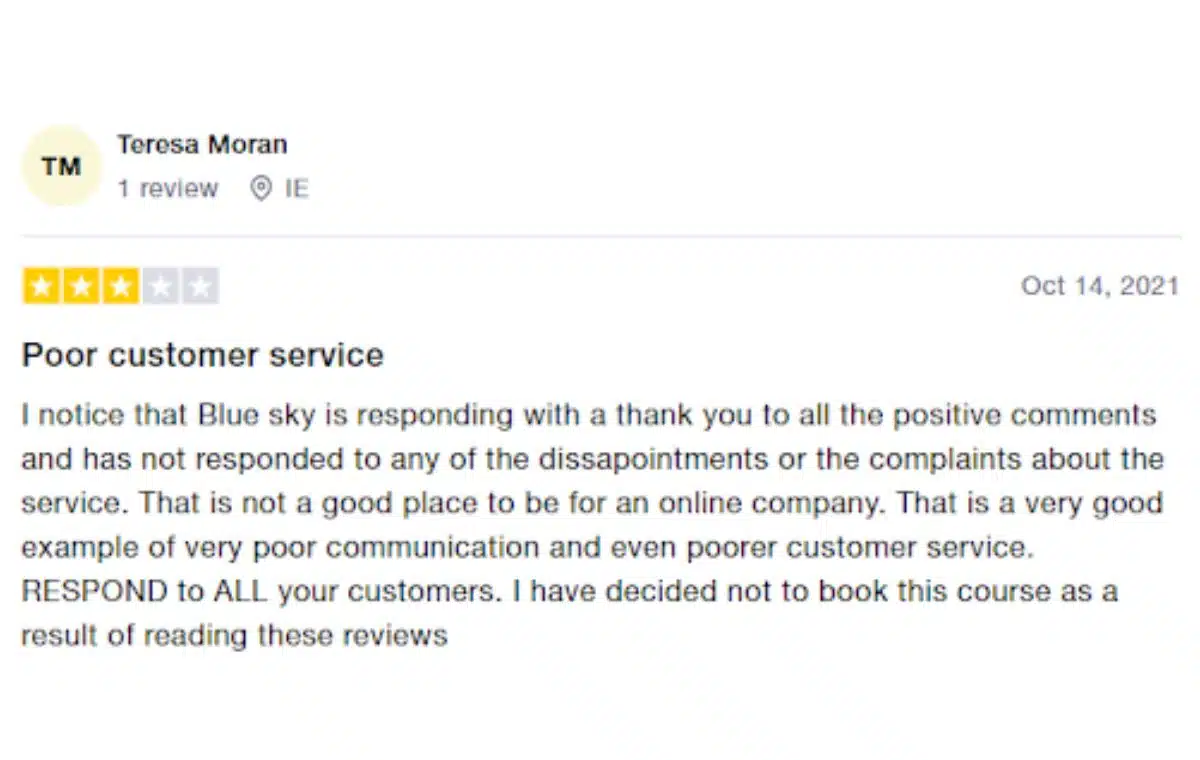This screenshot has height=760, width=1200.
Task: Click the third yellow rating star
Action: (x=120, y=287)
